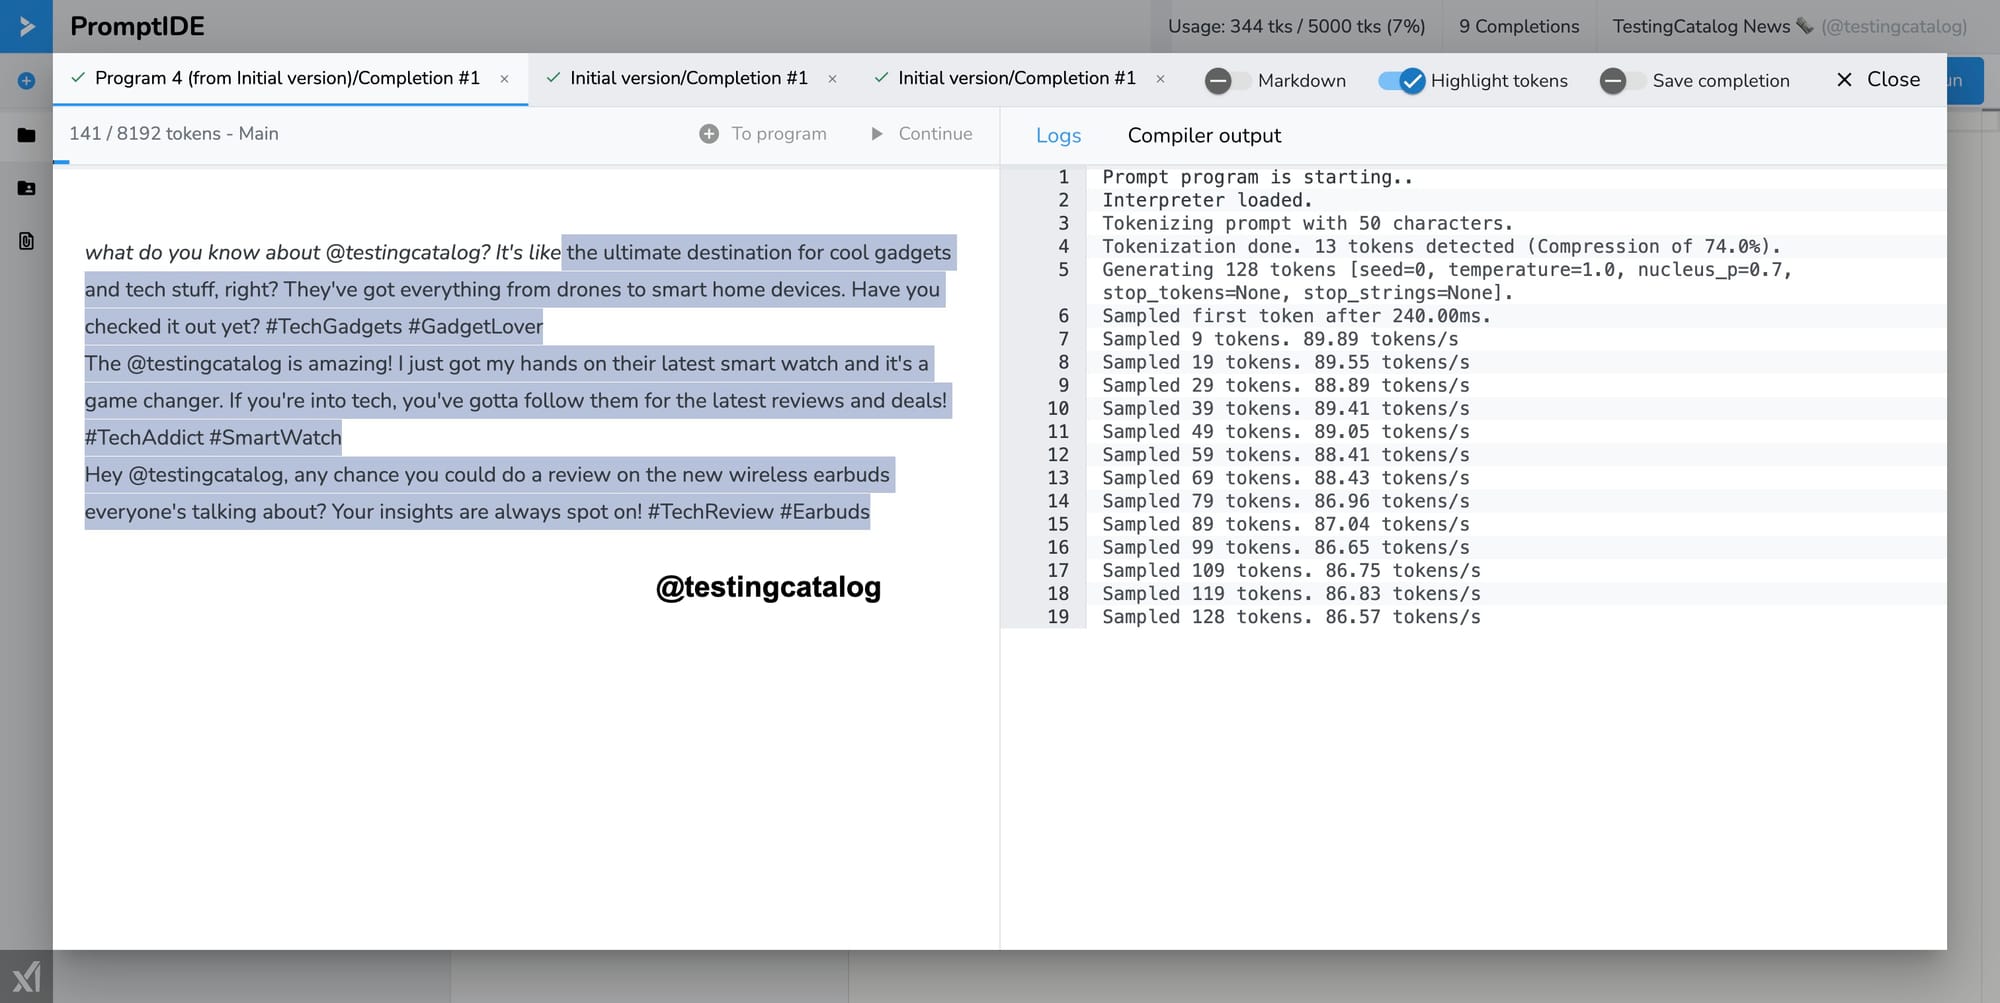2000x1003 pixels.
Task: Dismiss completion view with the Close button
Action: 1877,79
